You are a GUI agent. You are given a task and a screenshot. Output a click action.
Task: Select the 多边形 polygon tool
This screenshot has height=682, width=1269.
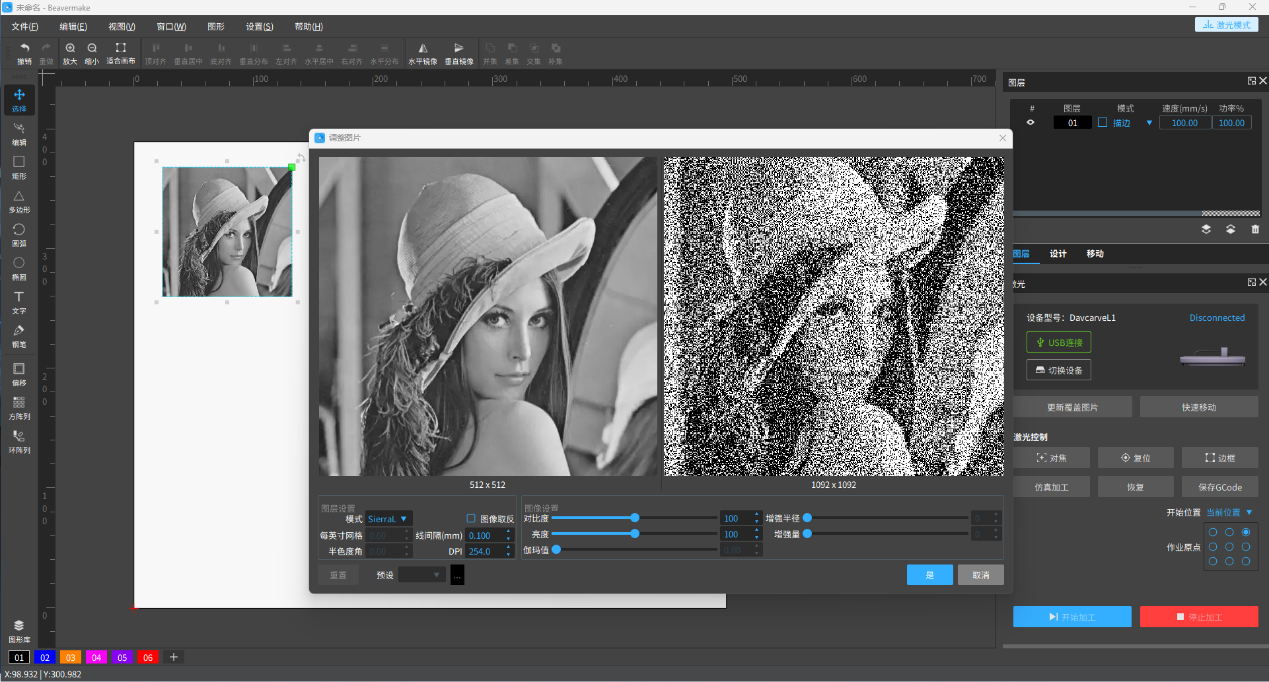coord(19,200)
